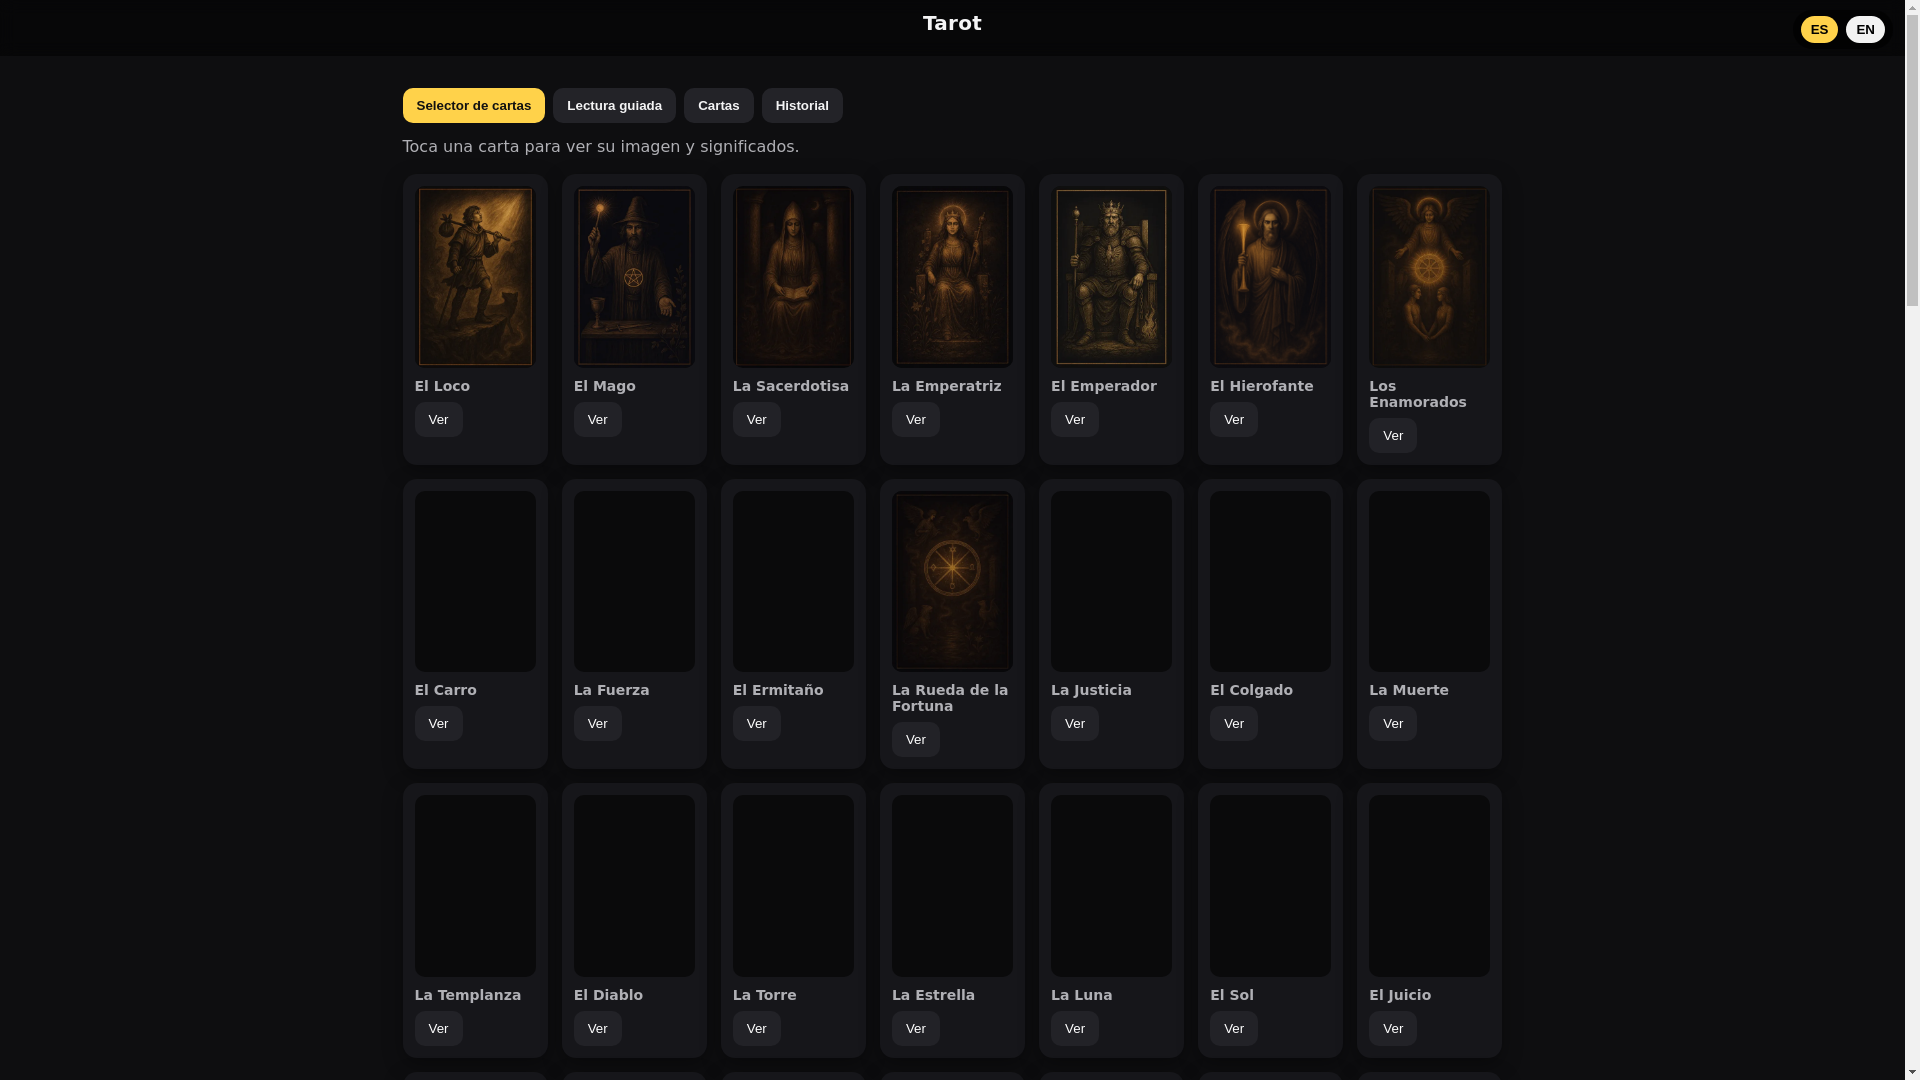Click the Los Enamorados card image

pos(1428,277)
